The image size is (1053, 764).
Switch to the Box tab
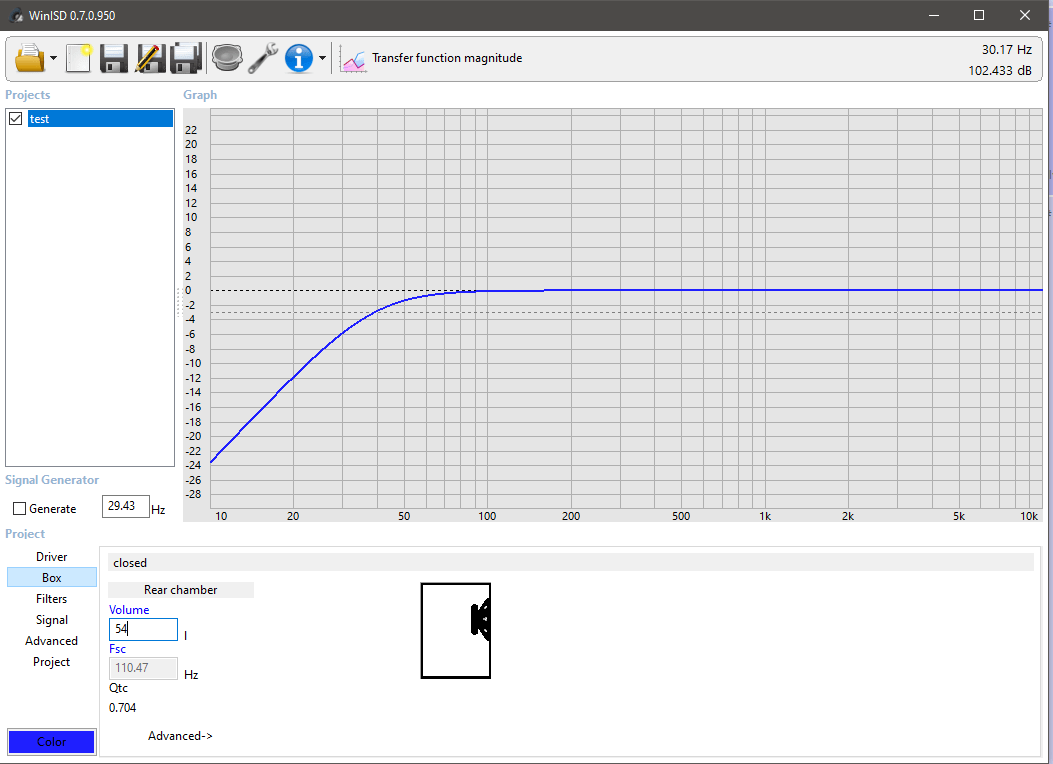[x=52, y=577]
